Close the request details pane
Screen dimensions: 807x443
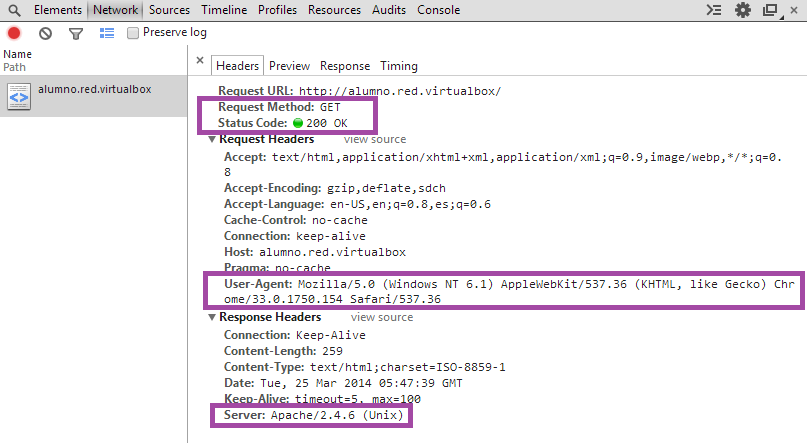tap(200, 61)
